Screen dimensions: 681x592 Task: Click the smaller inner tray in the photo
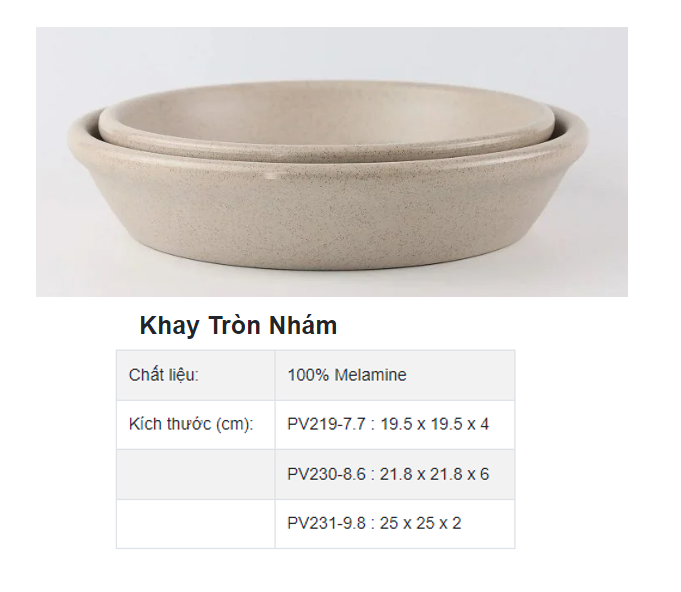pos(327,119)
